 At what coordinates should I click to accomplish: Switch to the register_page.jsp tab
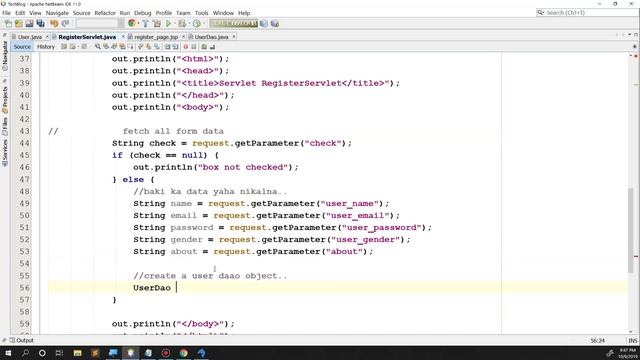point(156,37)
